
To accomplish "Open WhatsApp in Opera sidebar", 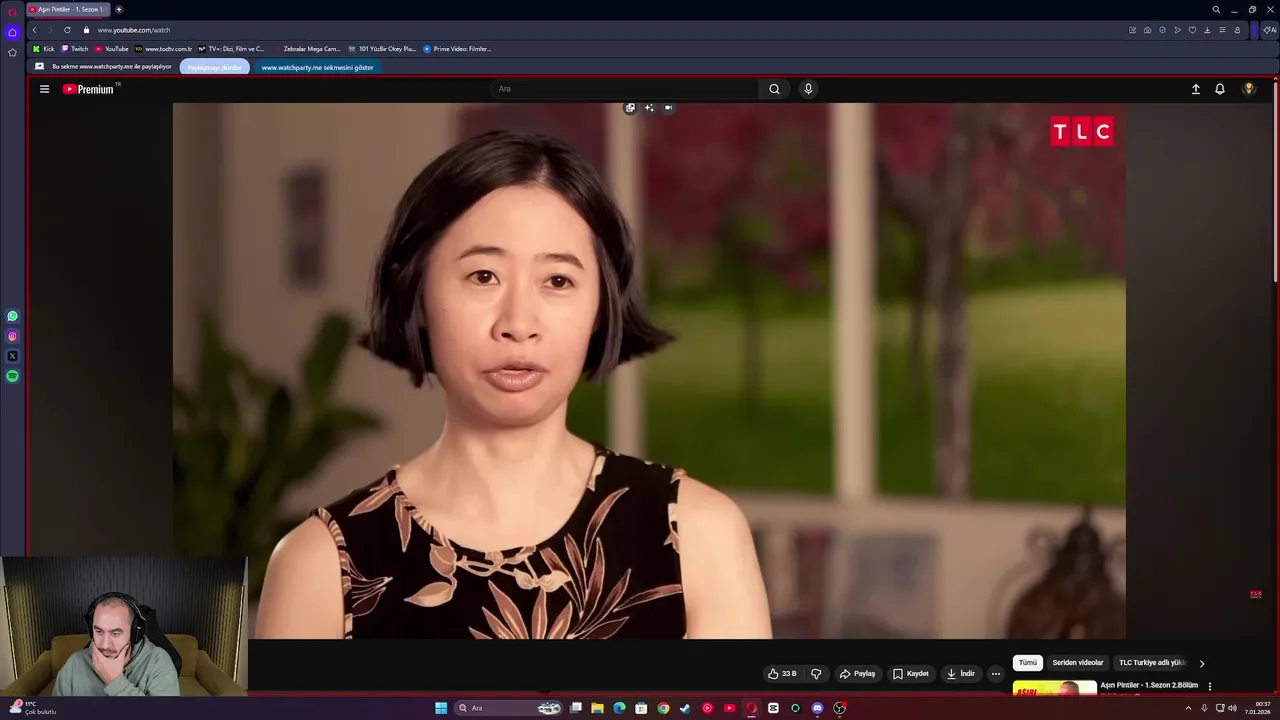I will click(x=12, y=316).
